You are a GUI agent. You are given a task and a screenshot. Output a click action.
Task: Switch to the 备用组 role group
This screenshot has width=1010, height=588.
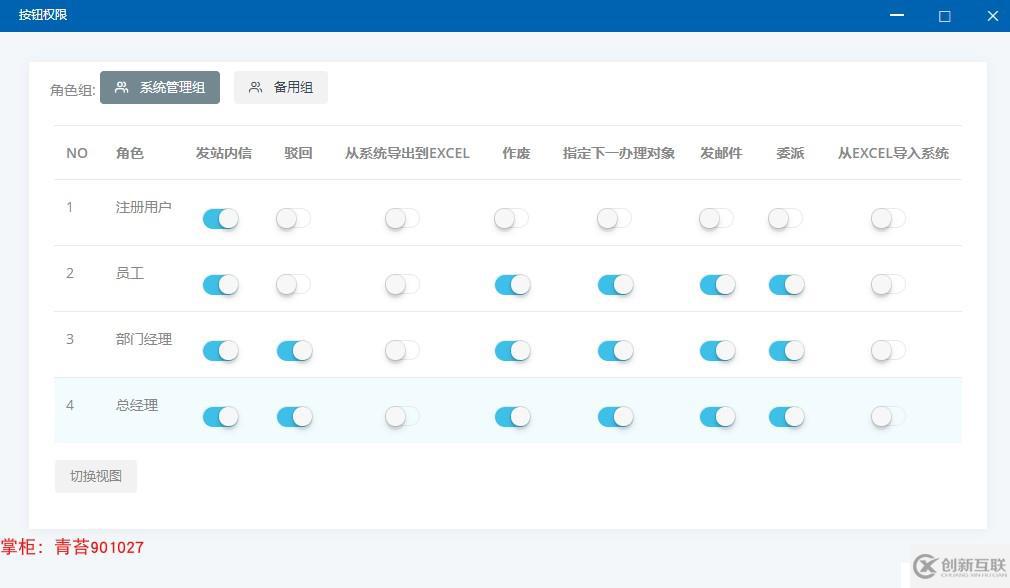click(281, 87)
